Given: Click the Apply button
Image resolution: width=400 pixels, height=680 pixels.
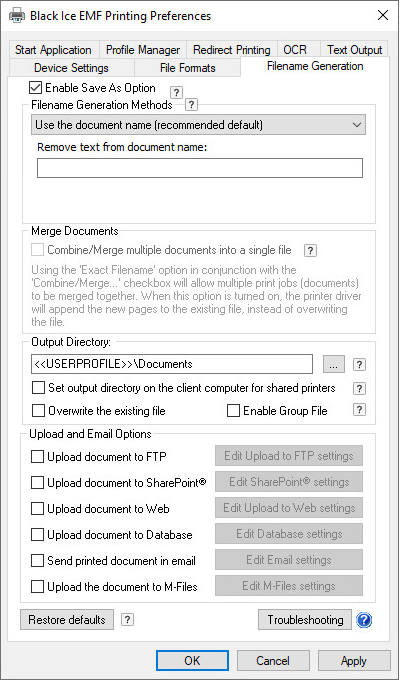Looking at the screenshot, I should [354, 661].
